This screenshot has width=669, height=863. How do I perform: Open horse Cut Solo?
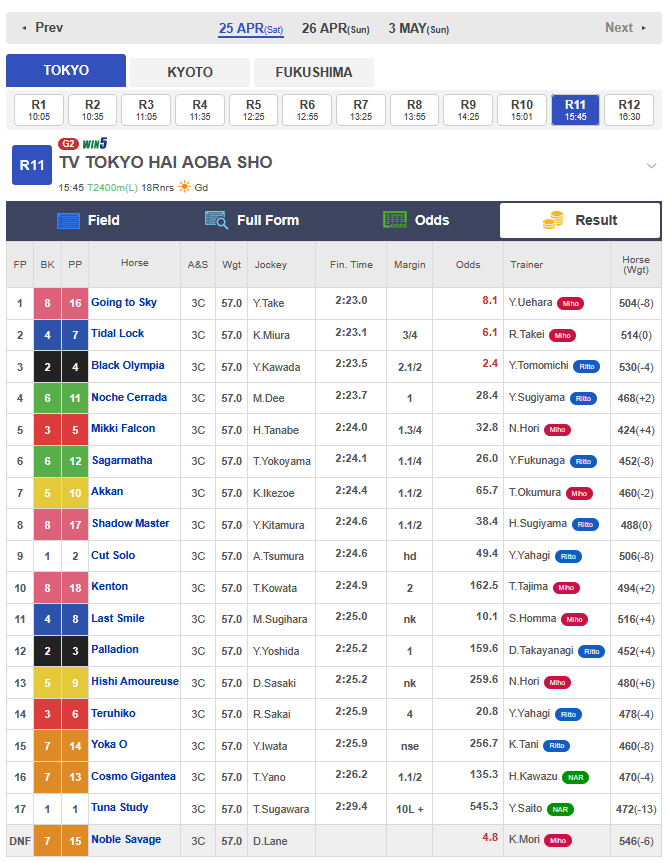click(x=113, y=555)
